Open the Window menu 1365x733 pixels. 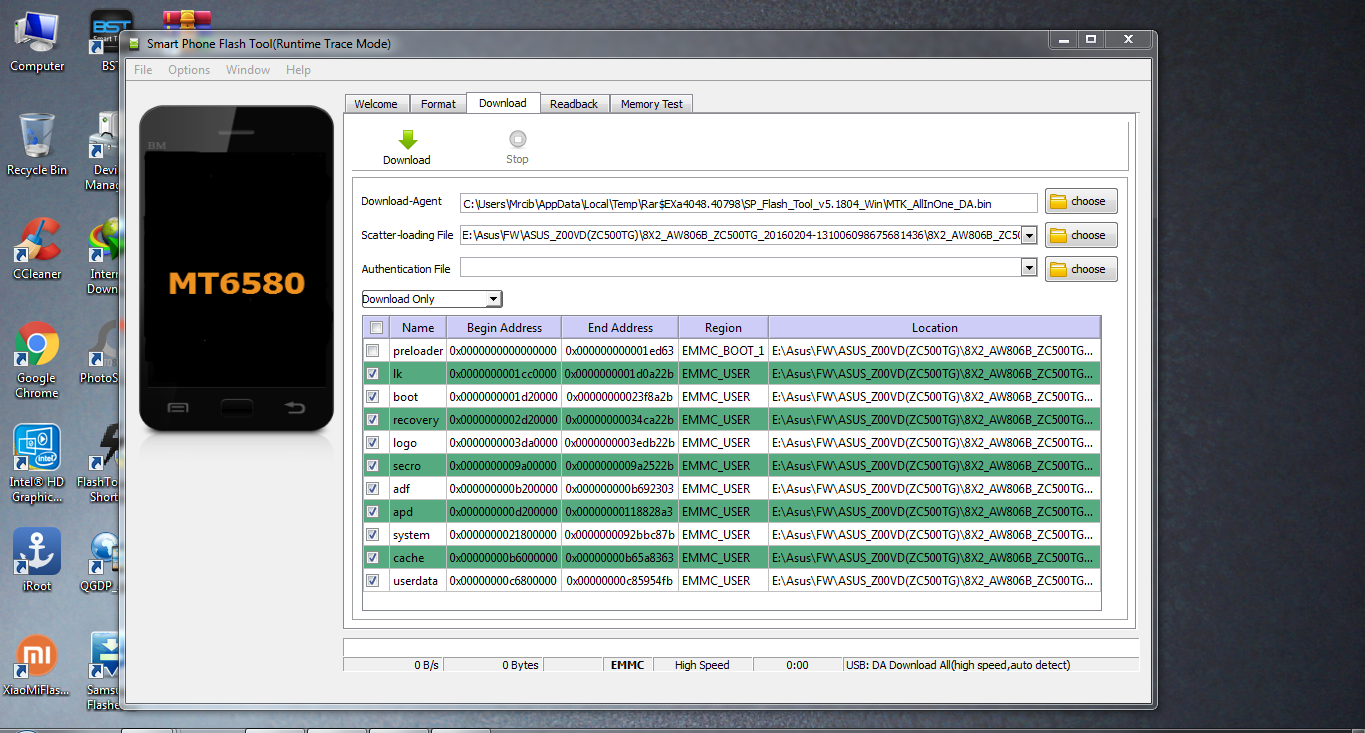point(248,70)
